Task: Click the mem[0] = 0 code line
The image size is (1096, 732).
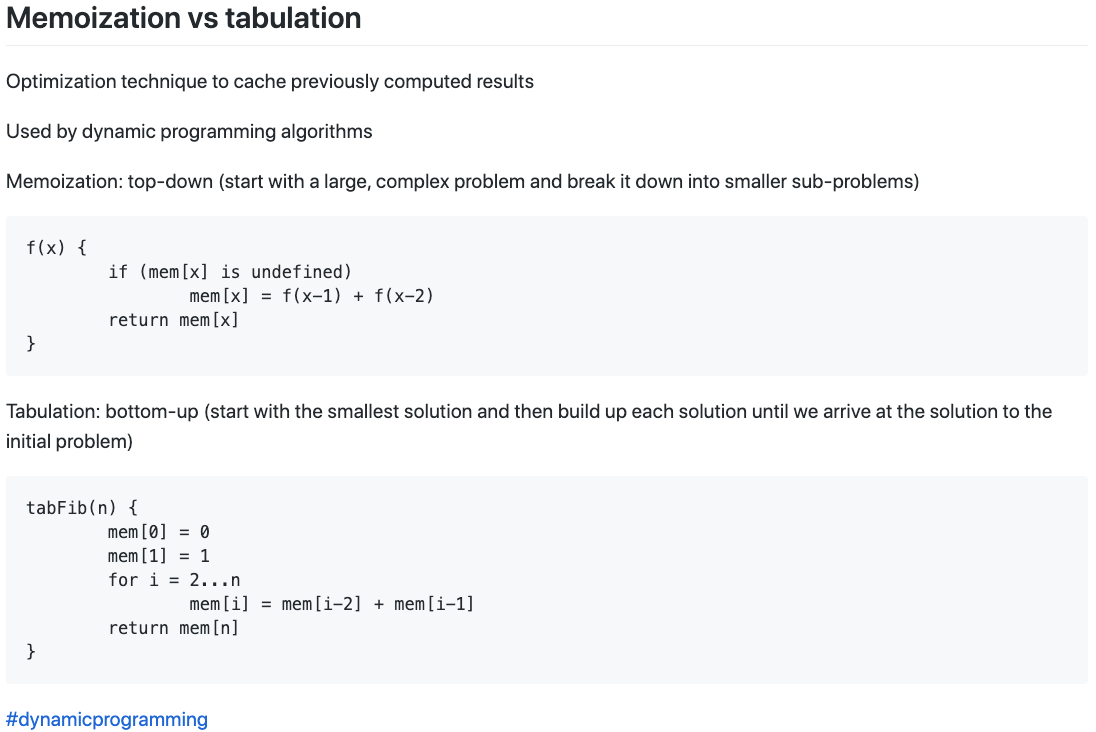Action: click(159, 532)
